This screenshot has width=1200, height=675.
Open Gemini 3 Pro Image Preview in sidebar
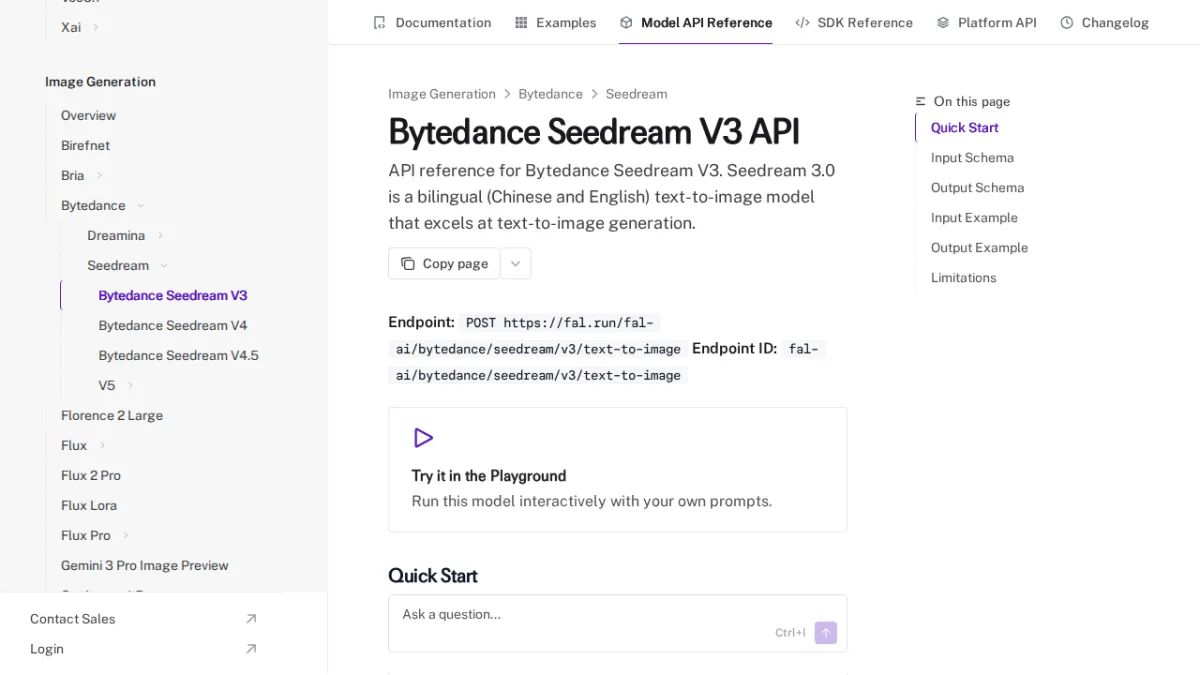(145, 566)
